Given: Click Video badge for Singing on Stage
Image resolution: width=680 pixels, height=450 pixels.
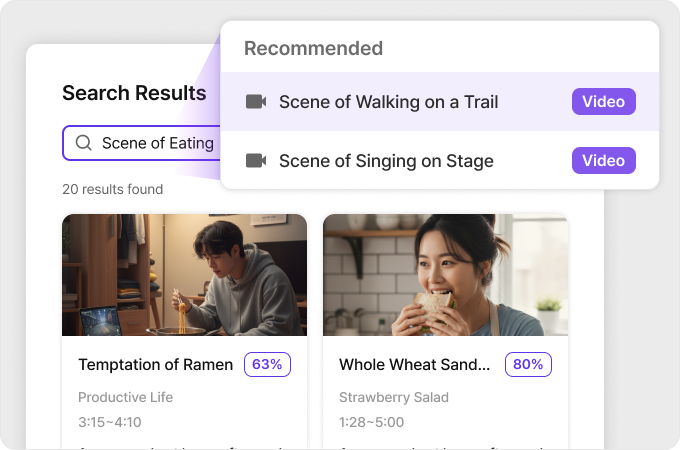Looking at the screenshot, I should (x=603, y=161).
